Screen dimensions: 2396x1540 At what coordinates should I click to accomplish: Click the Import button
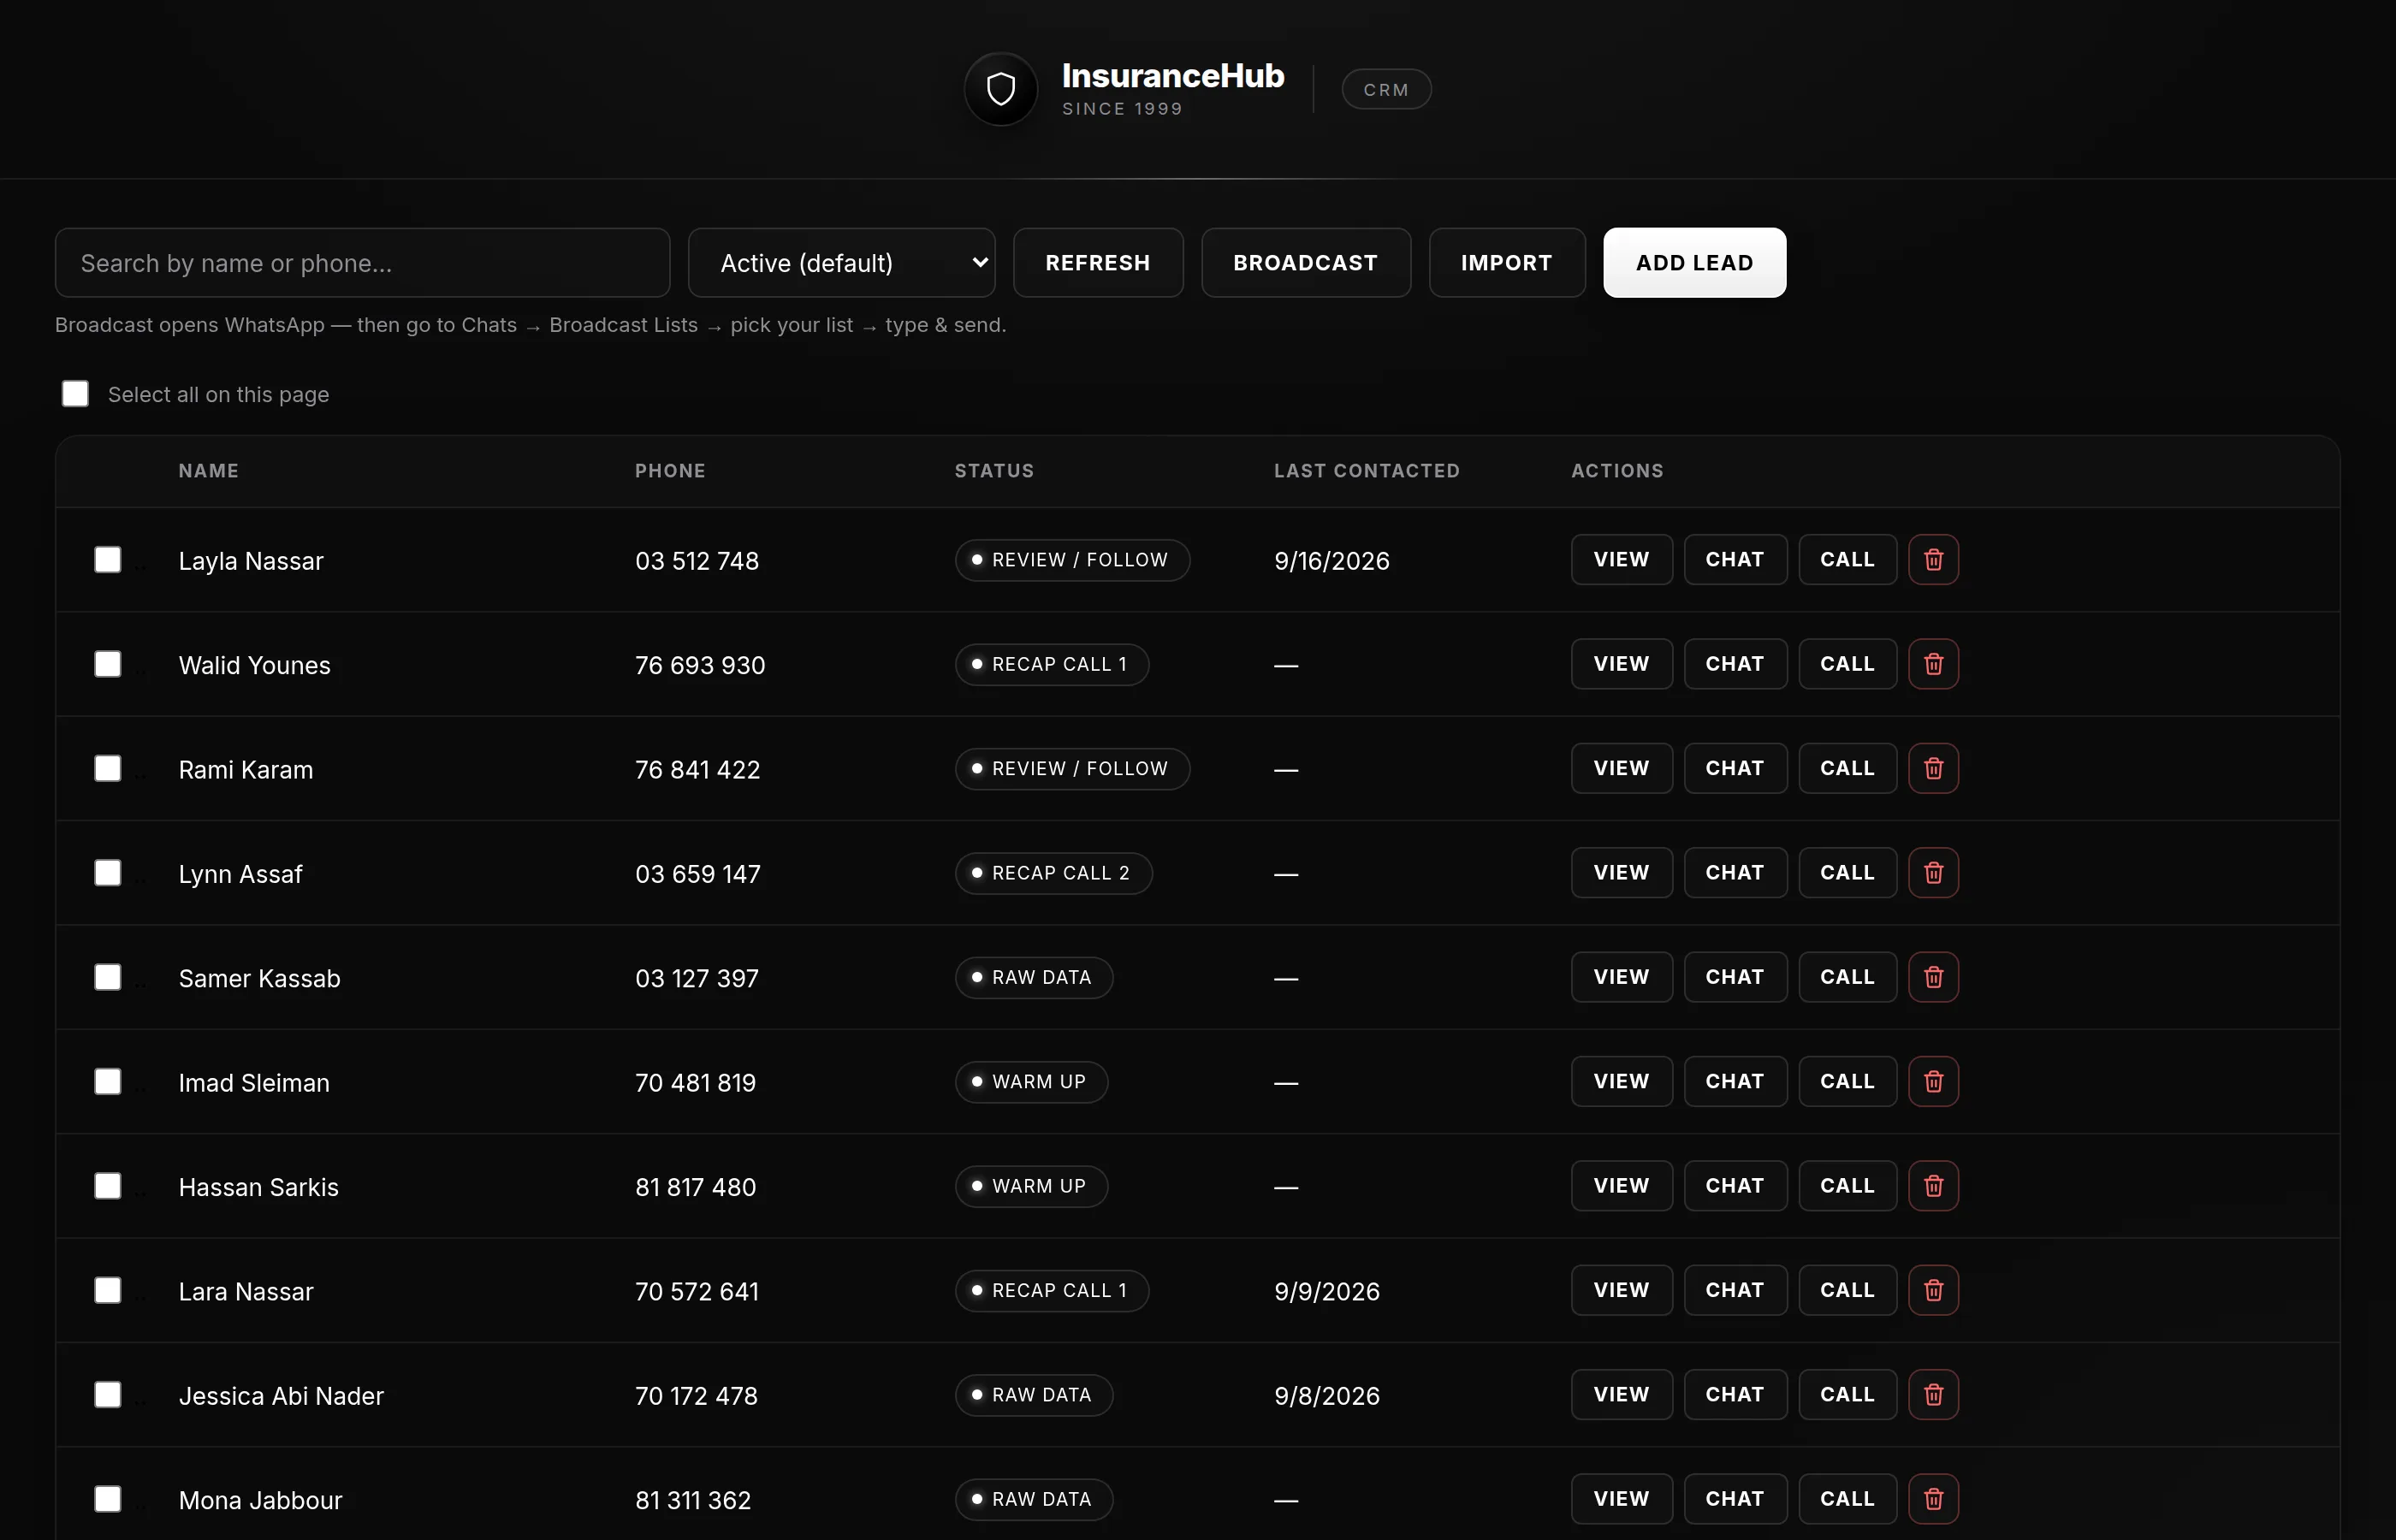1507,263
